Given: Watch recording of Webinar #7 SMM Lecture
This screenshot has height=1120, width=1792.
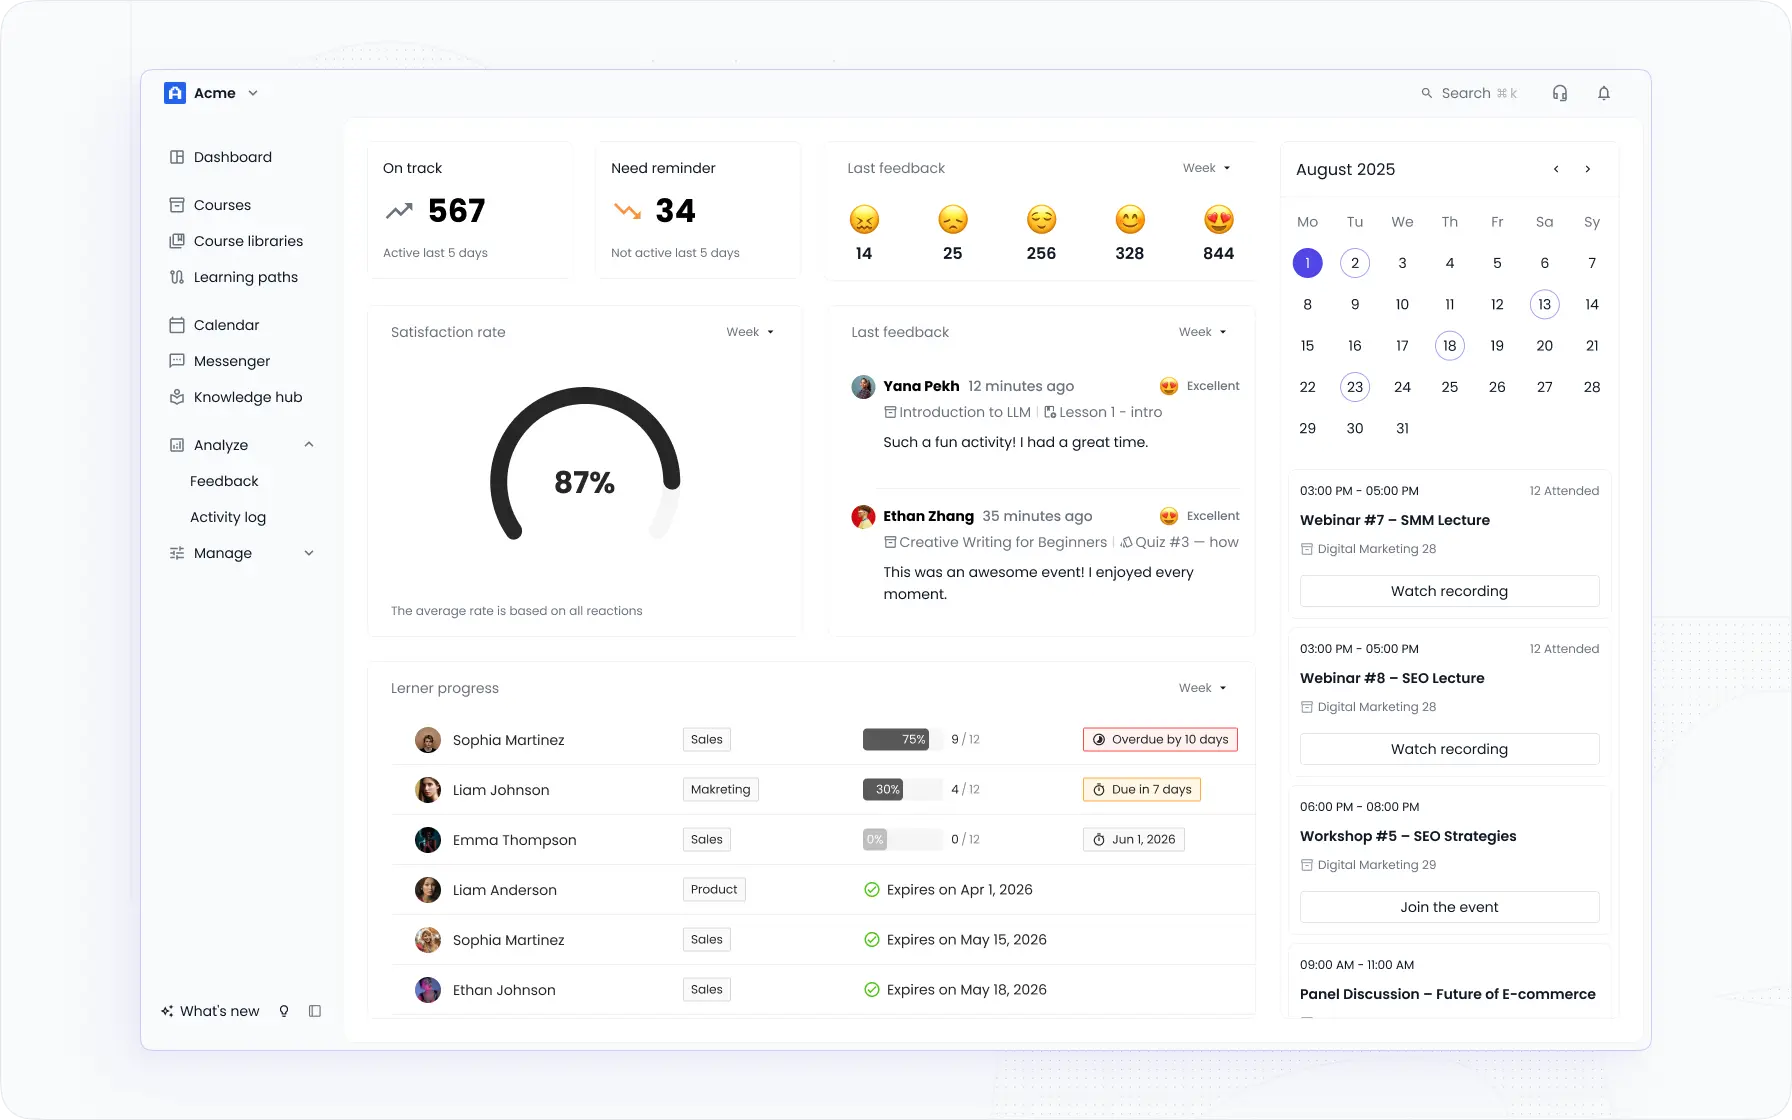Looking at the screenshot, I should coord(1448,590).
